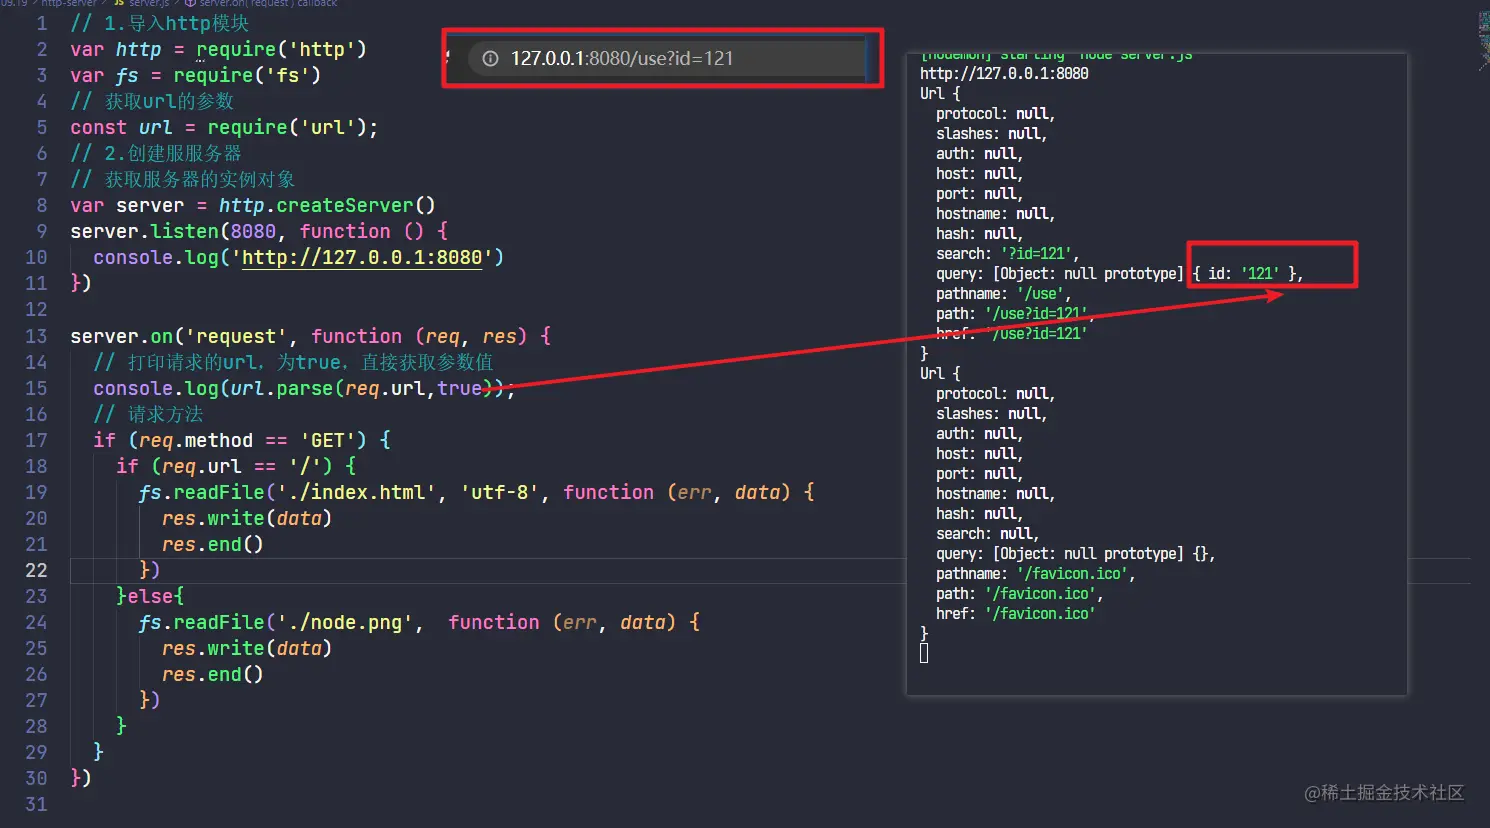Screen dimensions: 1490x828
Task: Click http.createServer() on line 8
Action: 327,205
